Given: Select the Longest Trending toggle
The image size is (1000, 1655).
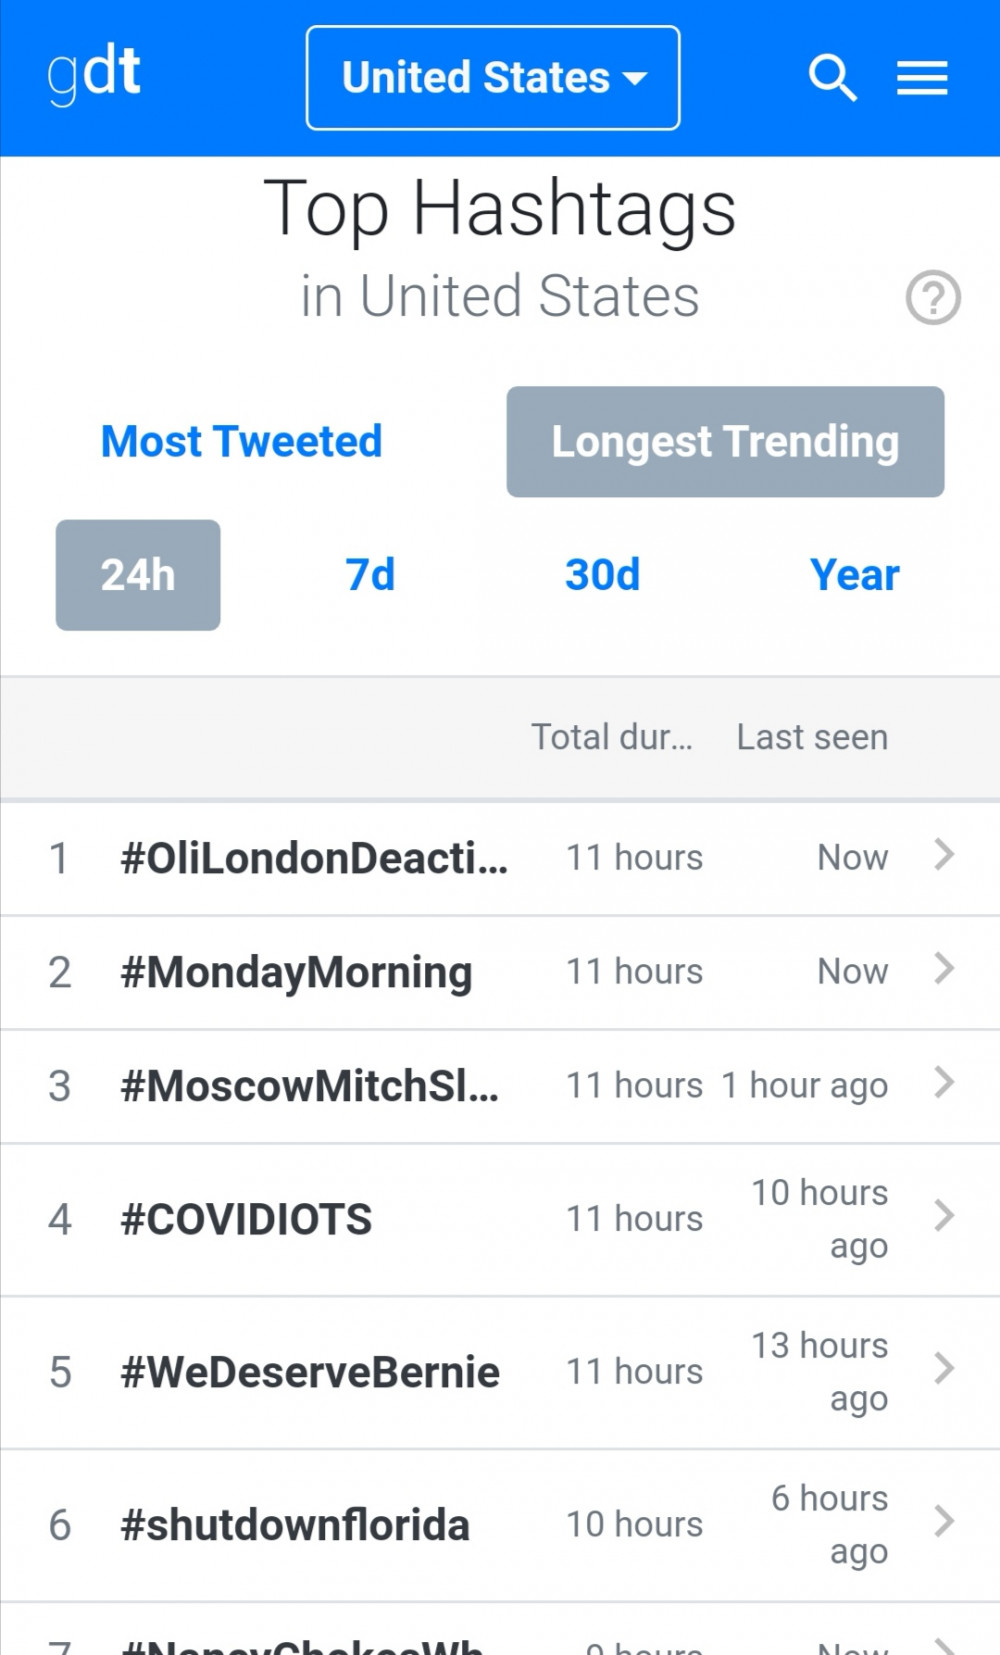Looking at the screenshot, I should pos(725,442).
